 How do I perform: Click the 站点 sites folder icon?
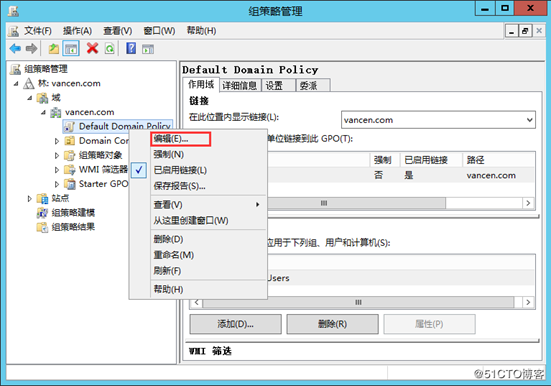pos(43,199)
